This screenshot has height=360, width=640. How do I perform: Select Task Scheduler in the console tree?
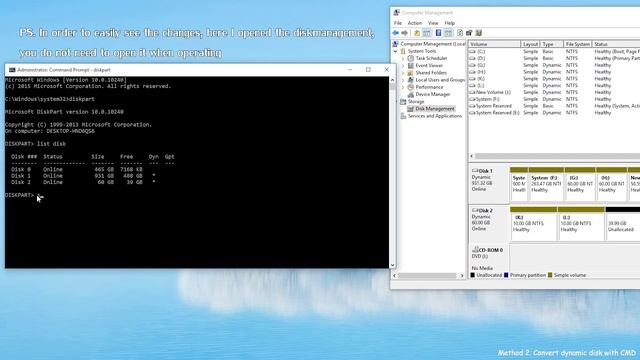pos(431,58)
